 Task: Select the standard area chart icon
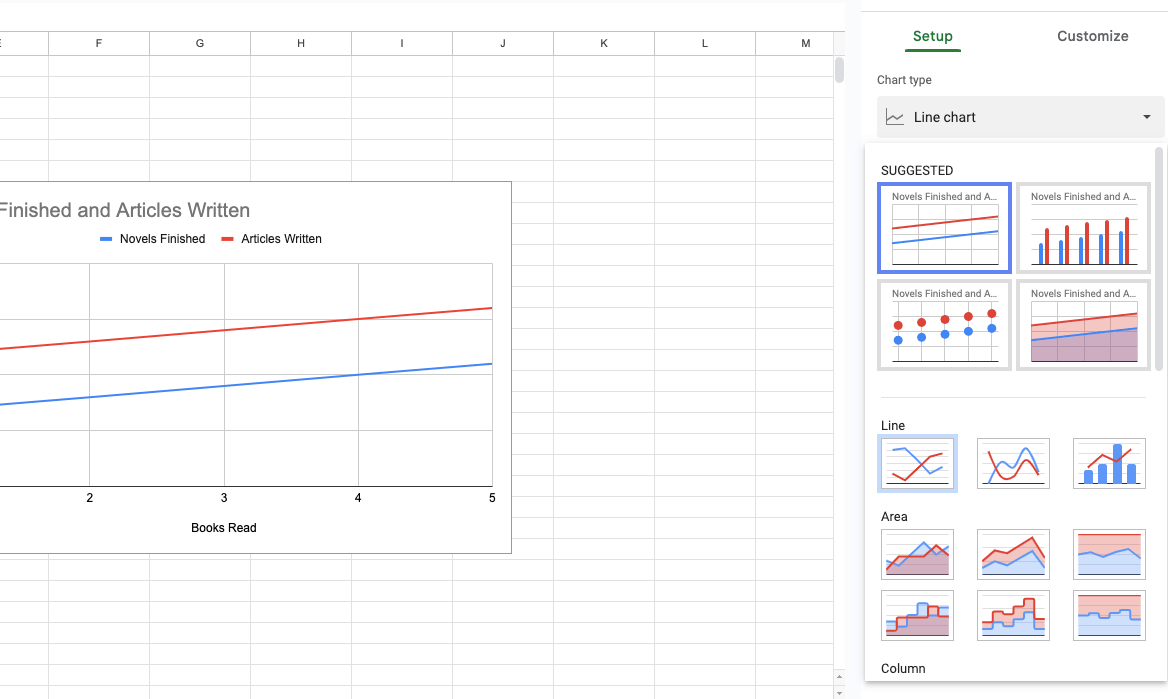pos(917,554)
